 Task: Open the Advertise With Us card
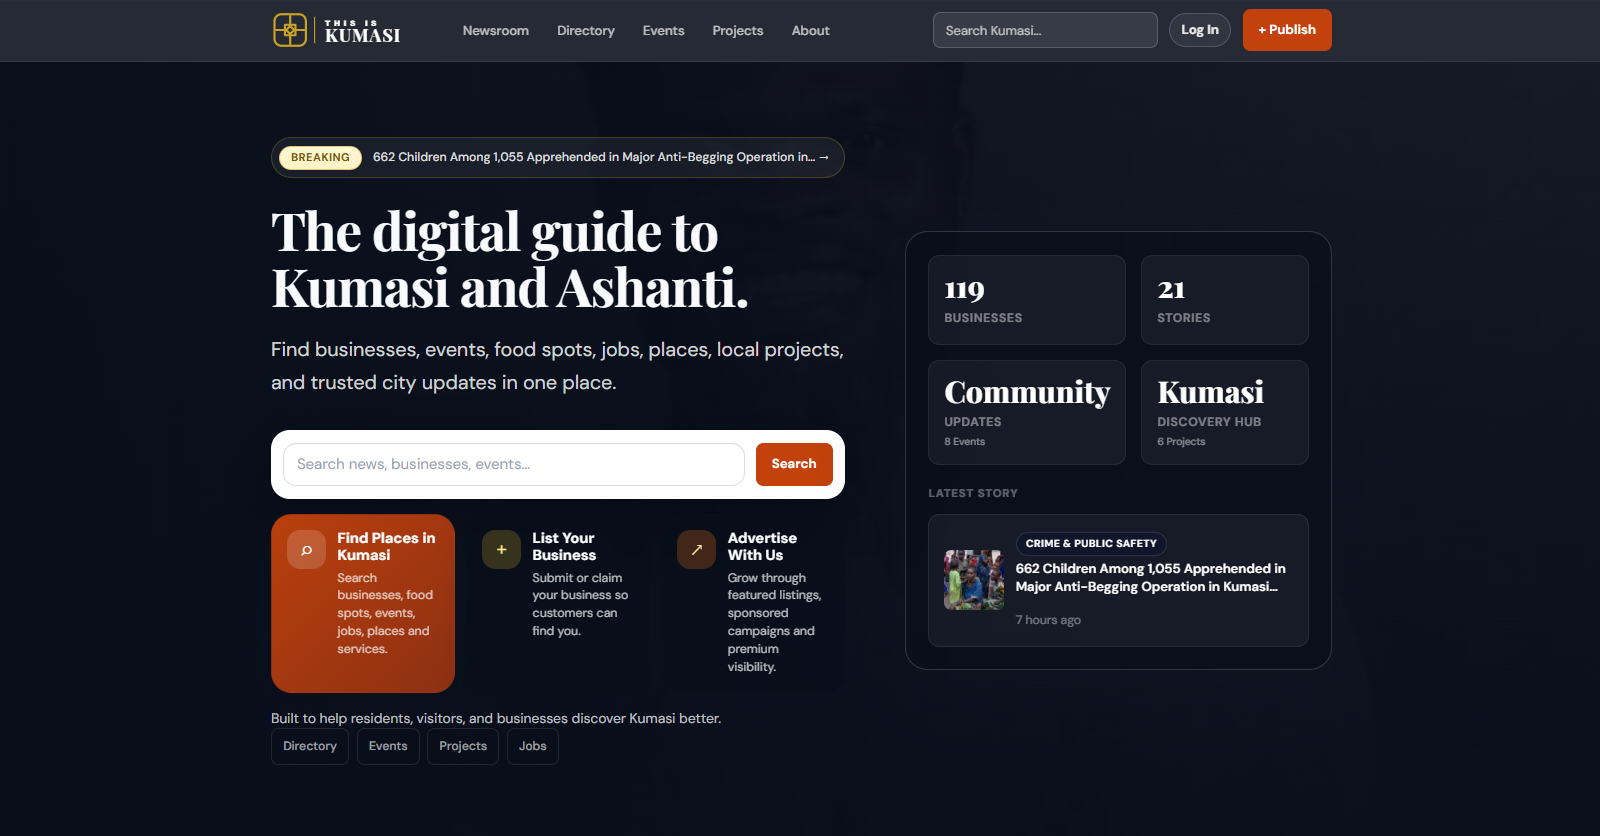(x=753, y=603)
